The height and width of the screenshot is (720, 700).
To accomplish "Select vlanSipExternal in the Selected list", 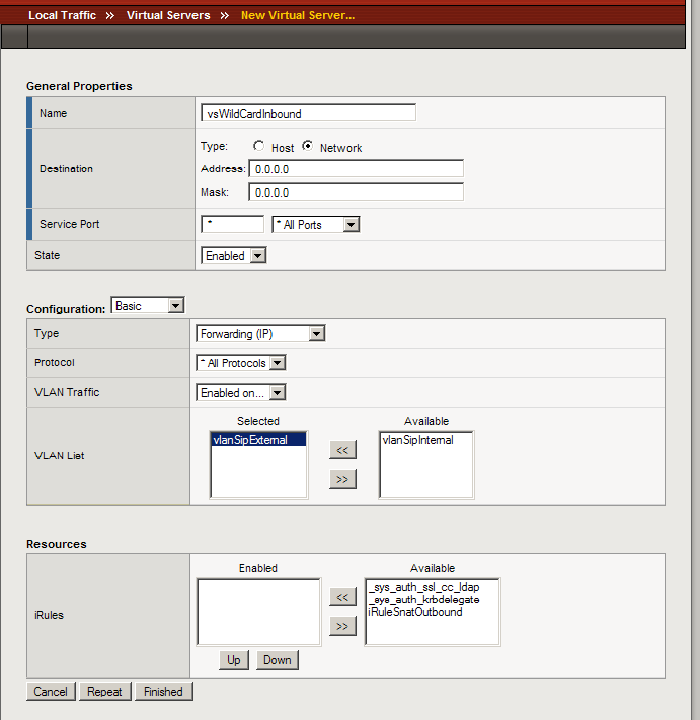I will [250, 440].
